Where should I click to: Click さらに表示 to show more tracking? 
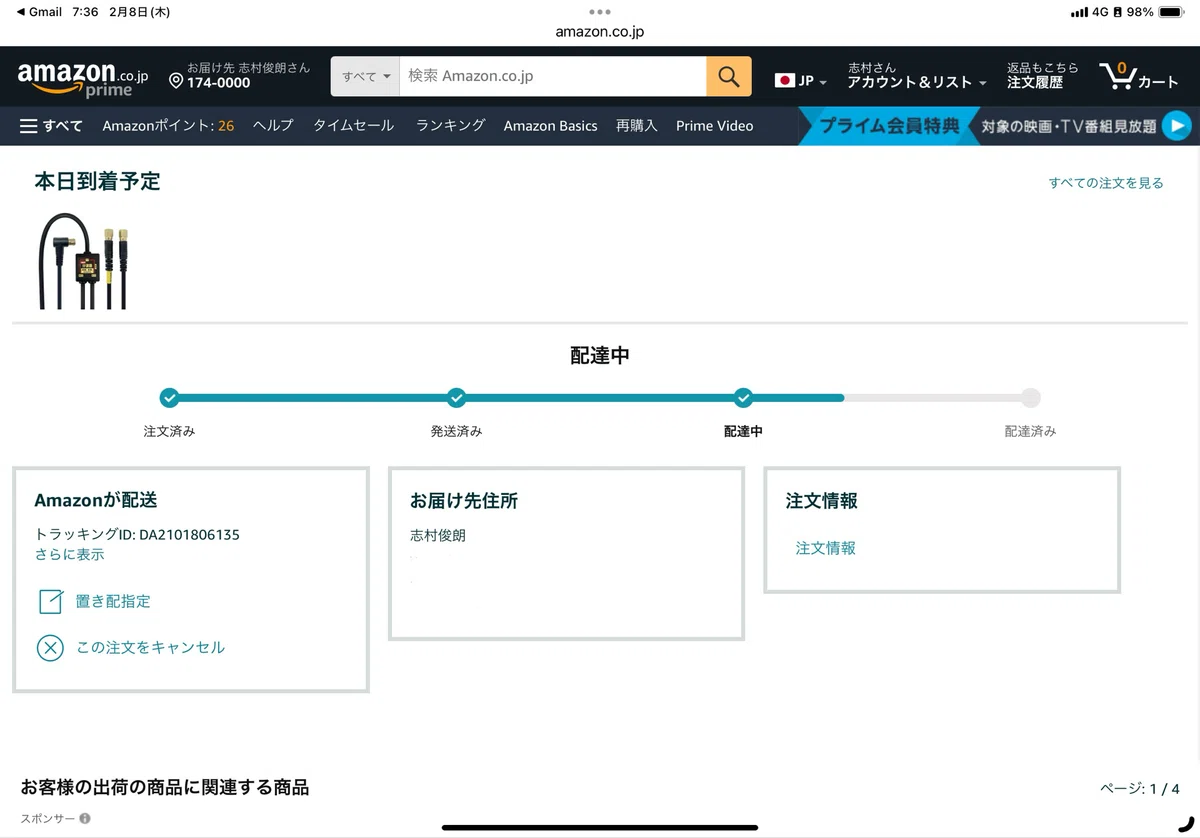tap(69, 554)
